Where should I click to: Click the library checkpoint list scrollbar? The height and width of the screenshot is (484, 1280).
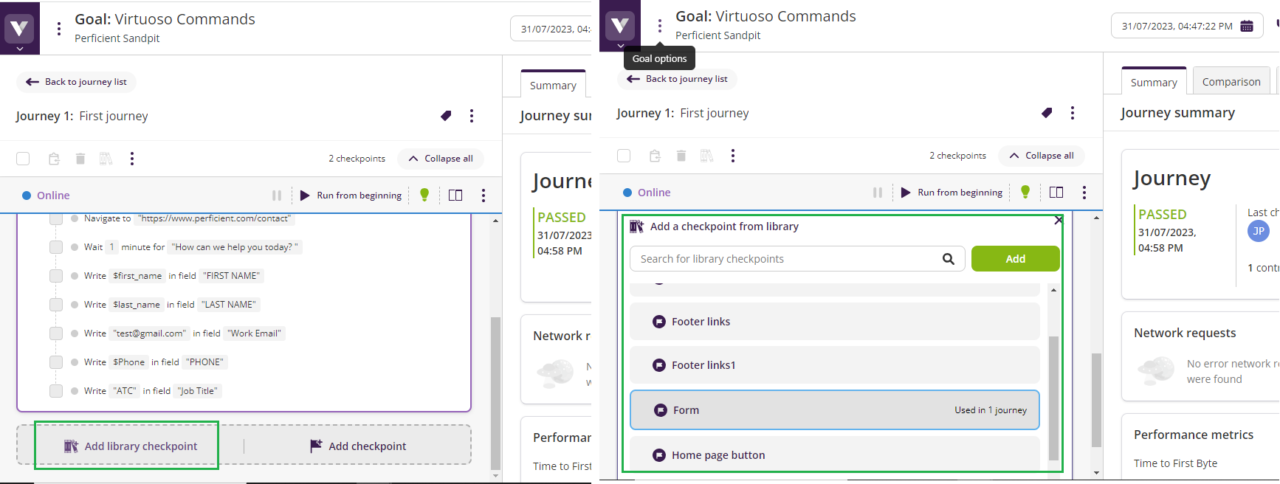(x=1053, y=390)
